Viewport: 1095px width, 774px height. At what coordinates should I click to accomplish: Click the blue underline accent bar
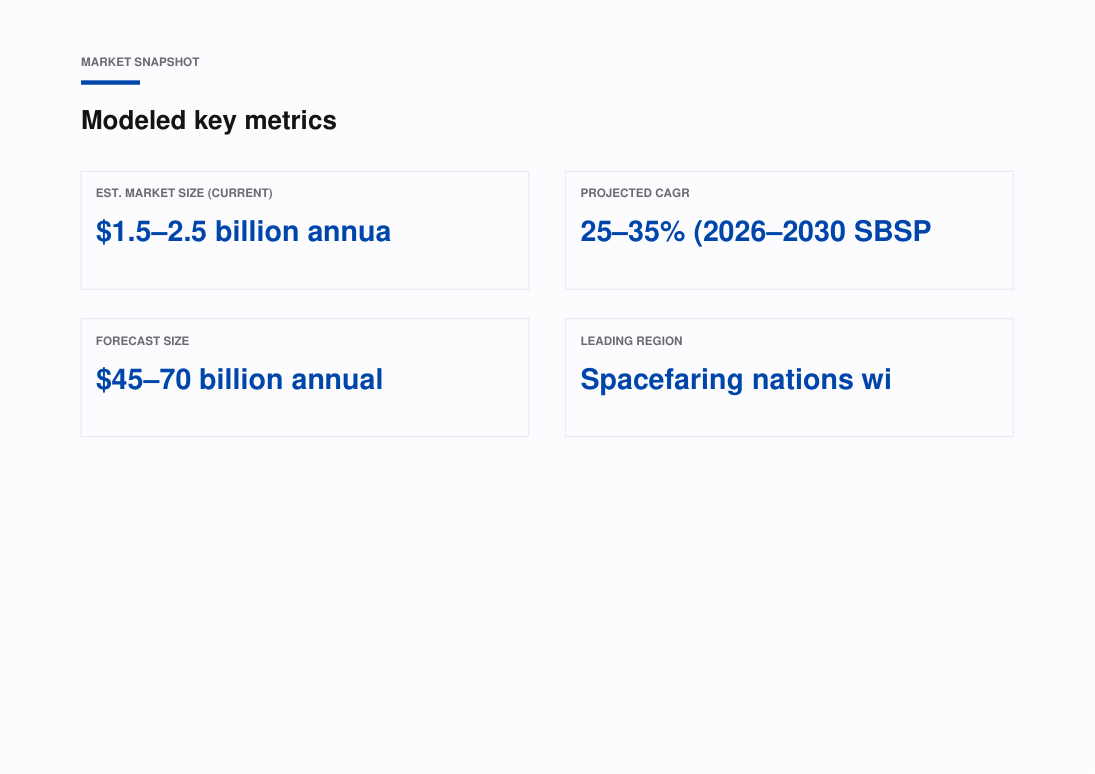click(x=110, y=82)
